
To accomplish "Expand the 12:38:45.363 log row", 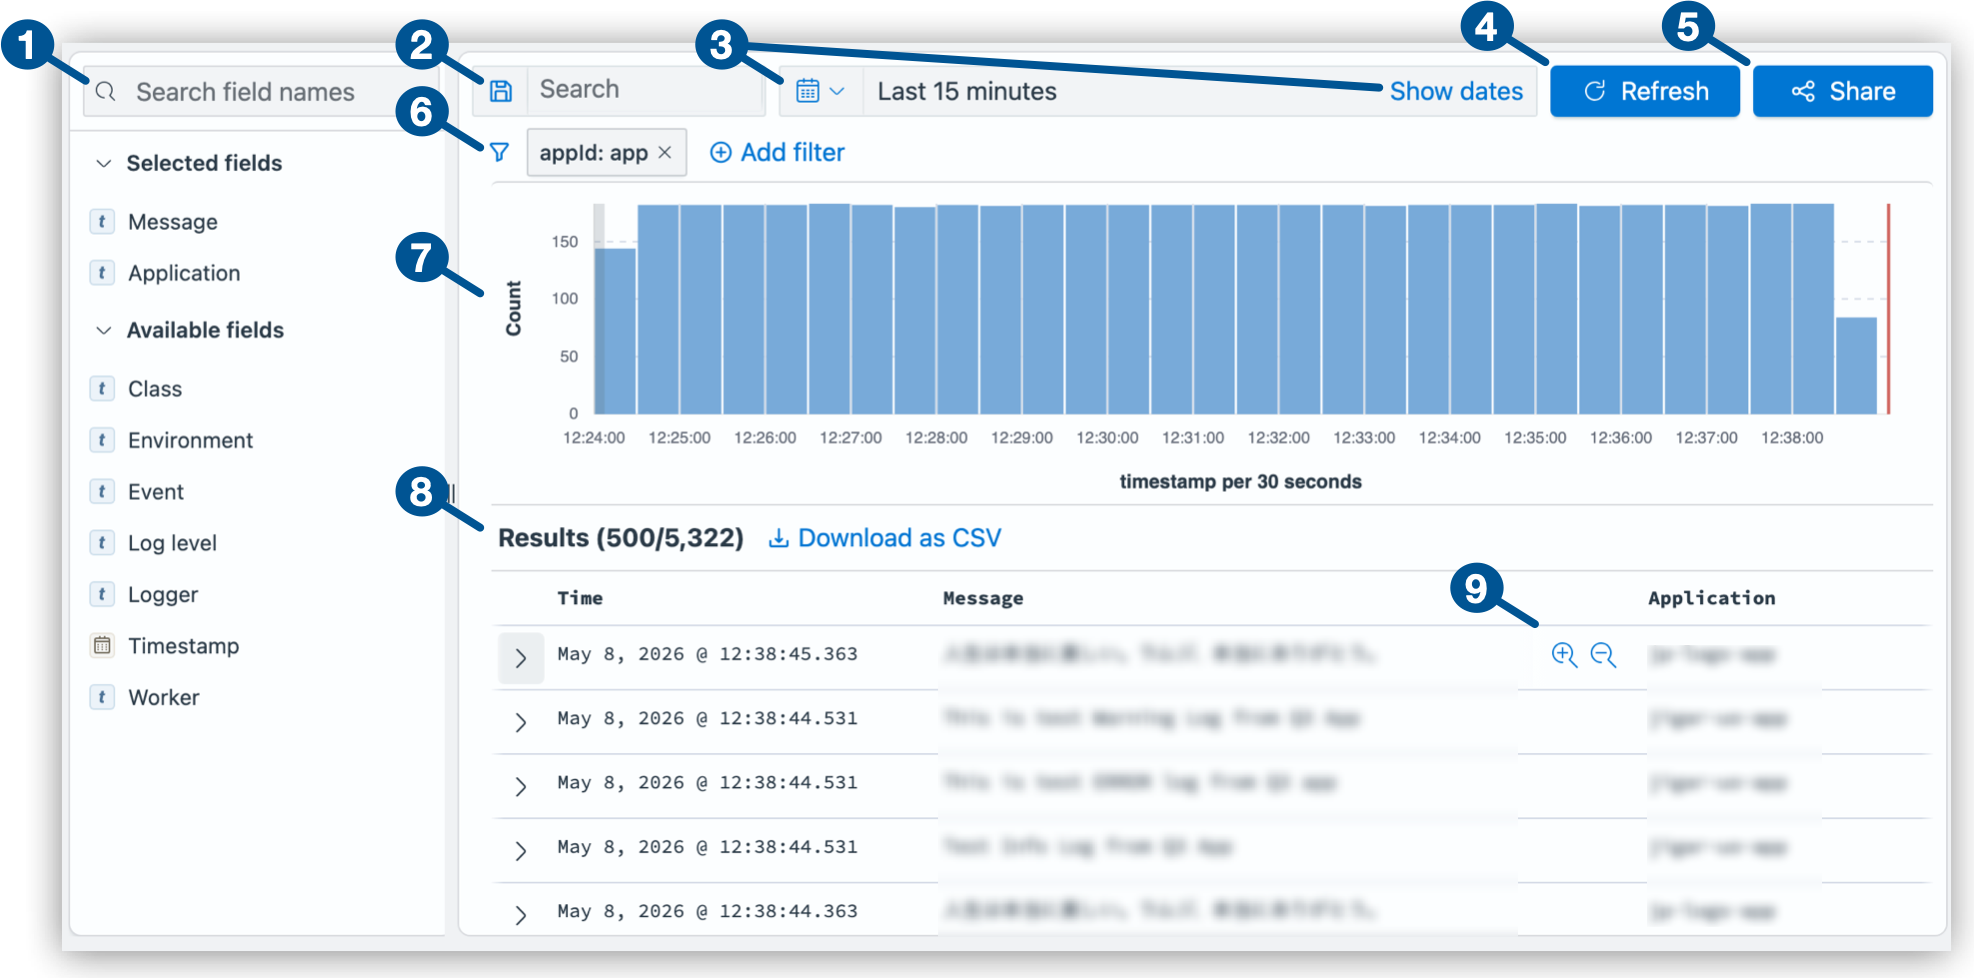I will coord(521,658).
